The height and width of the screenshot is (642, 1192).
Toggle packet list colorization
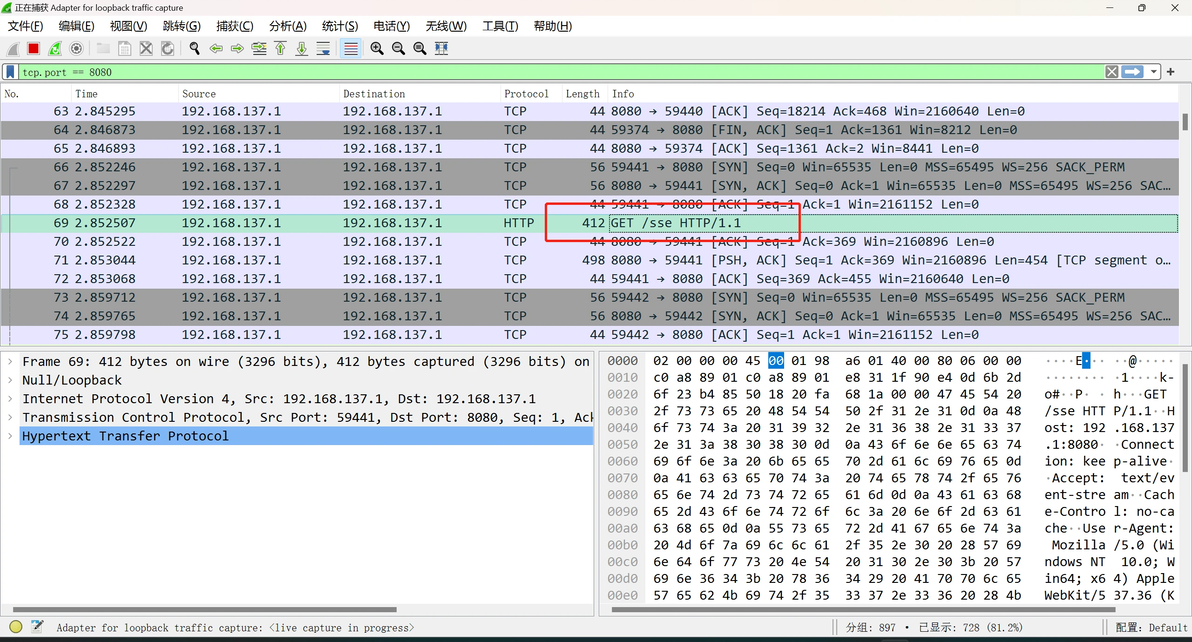(x=350, y=49)
